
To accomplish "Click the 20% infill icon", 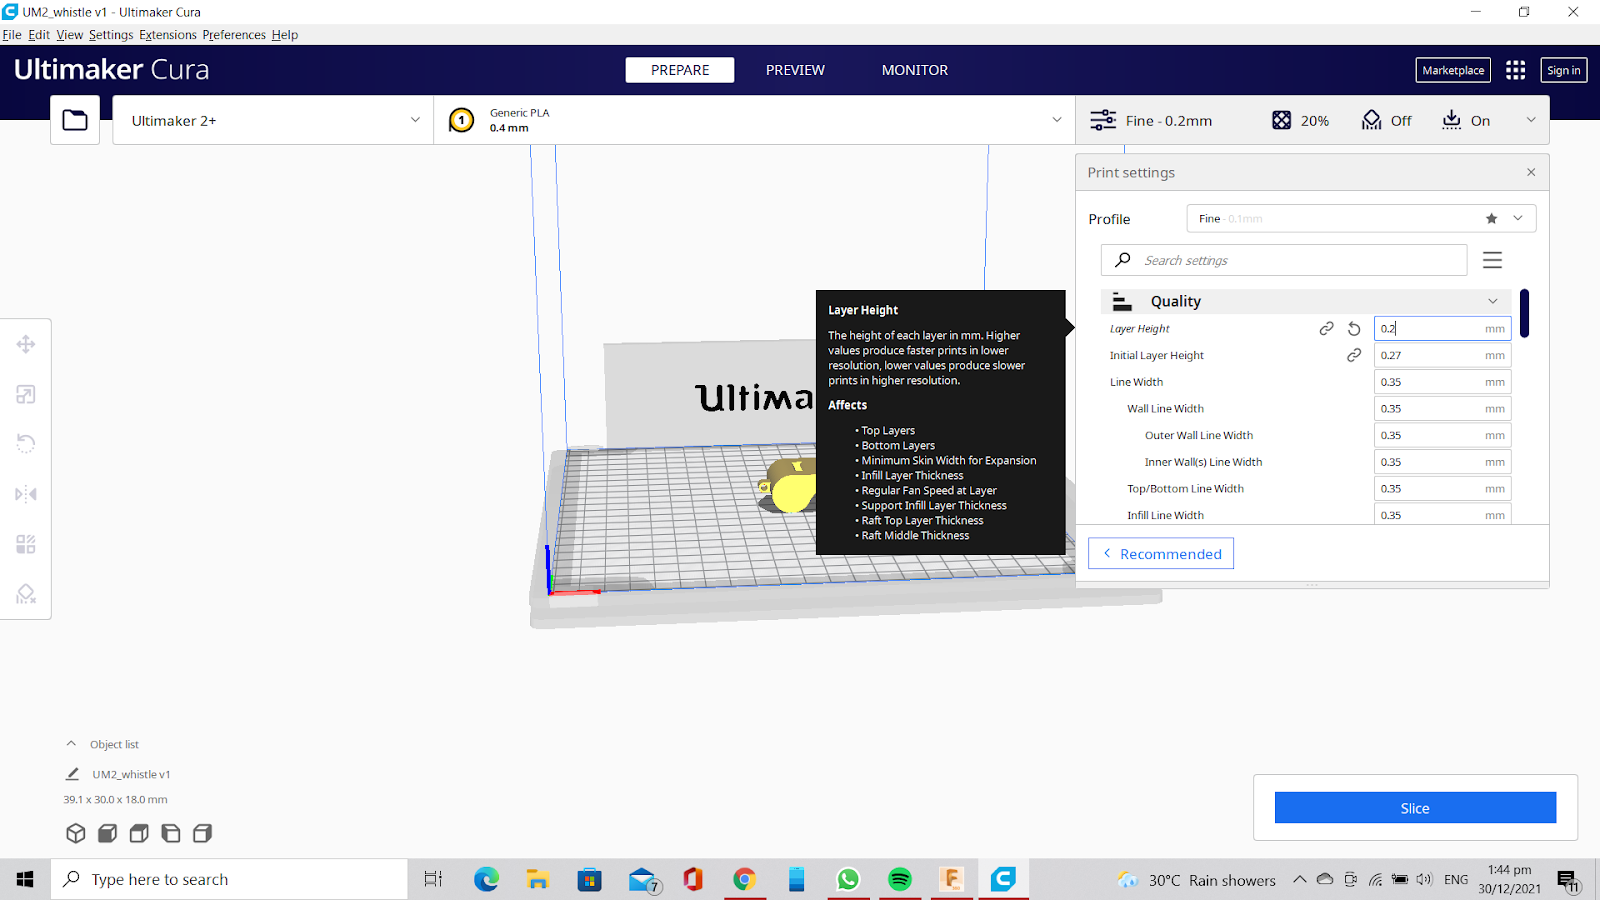I will 1281,120.
